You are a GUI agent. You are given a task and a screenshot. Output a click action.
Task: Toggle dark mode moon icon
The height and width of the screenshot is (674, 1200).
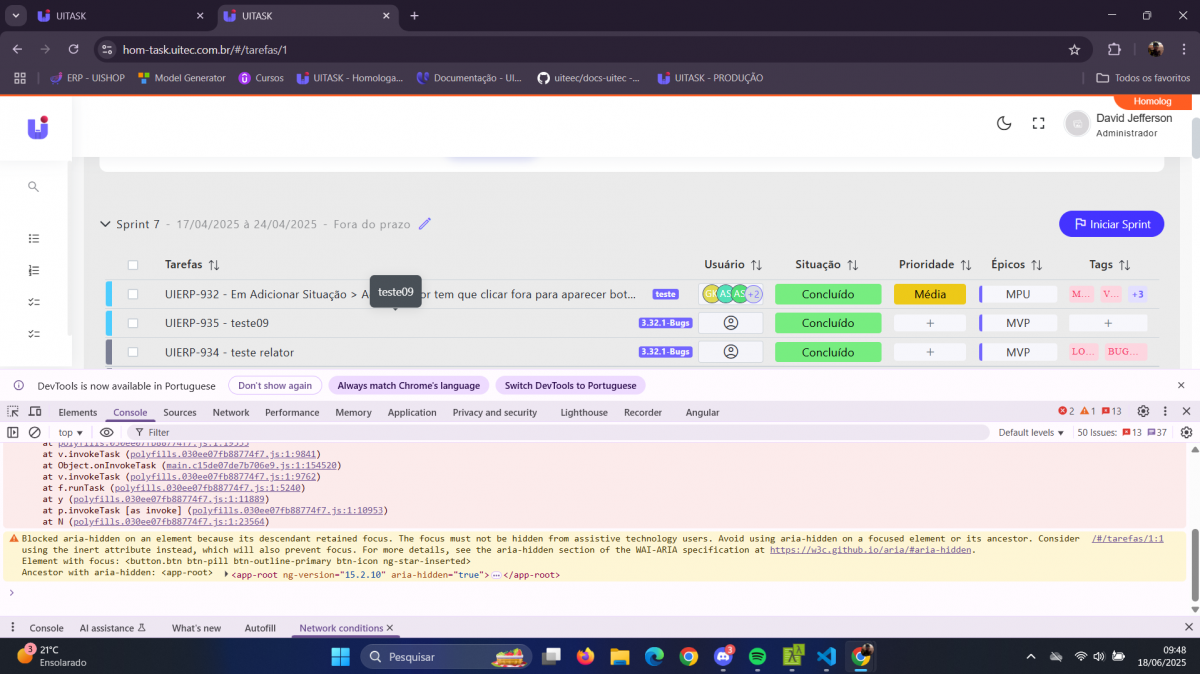[x=1004, y=123]
